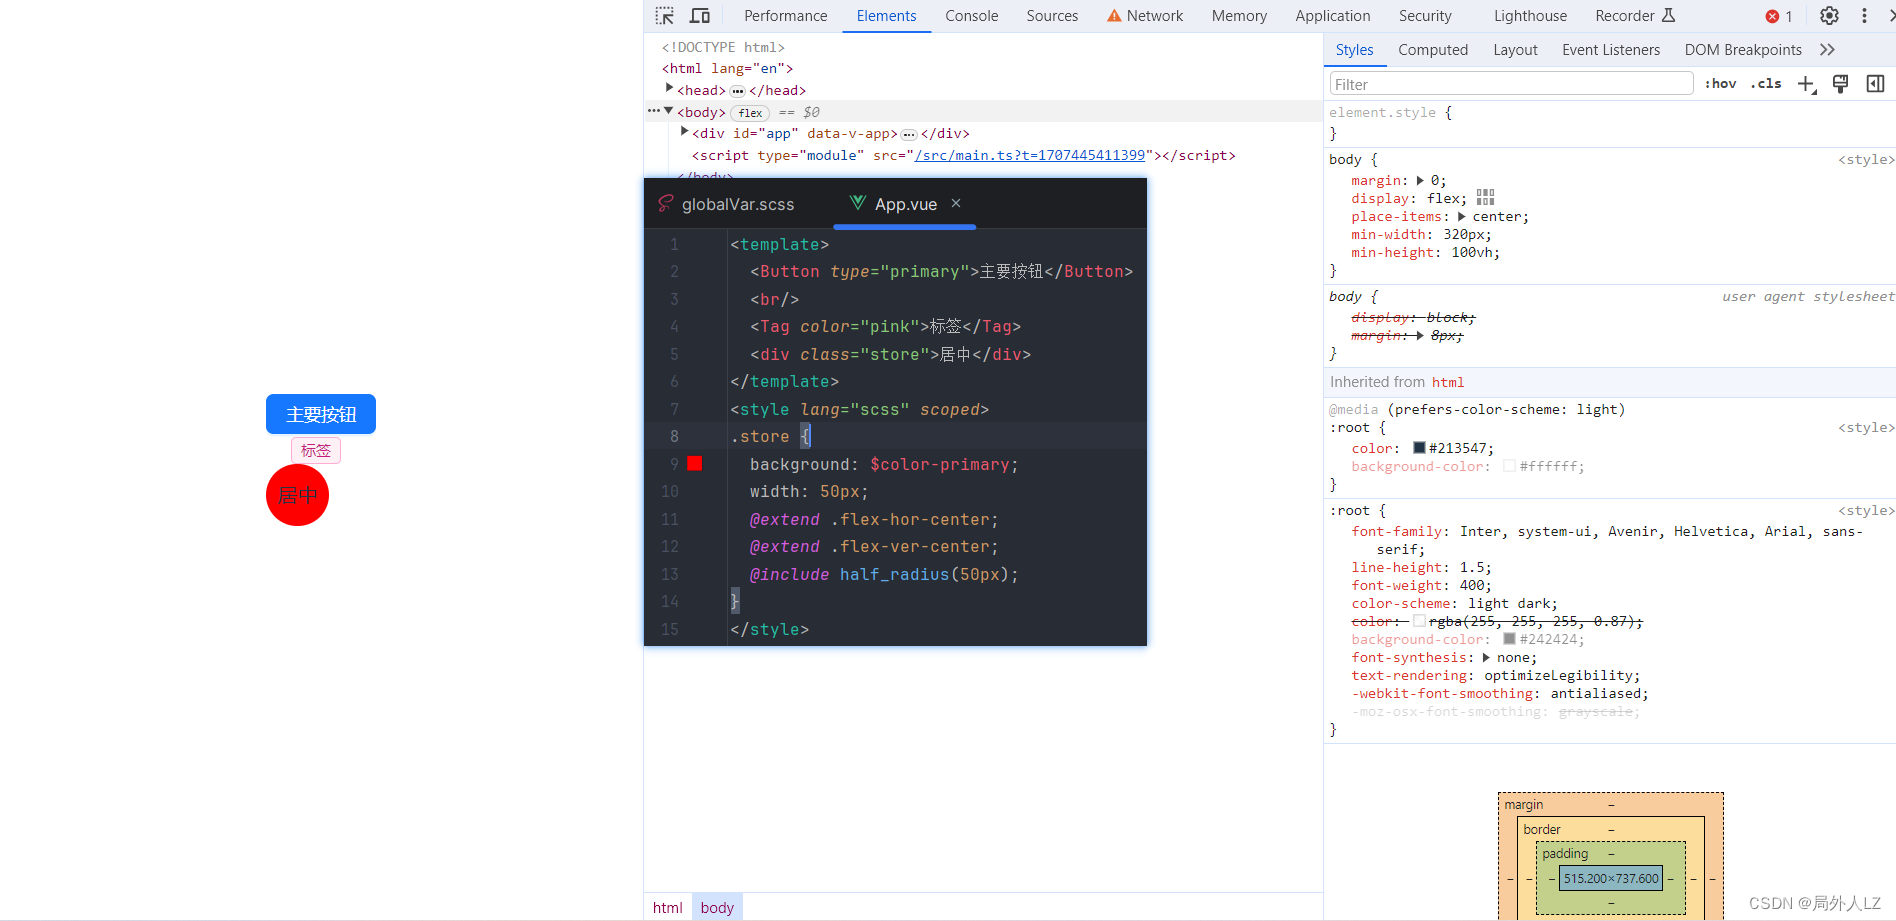Image resolution: width=1896 pixels, height=921 pixels.
Task: Expand the place-items shorthand value
Action: [1462, 217]
